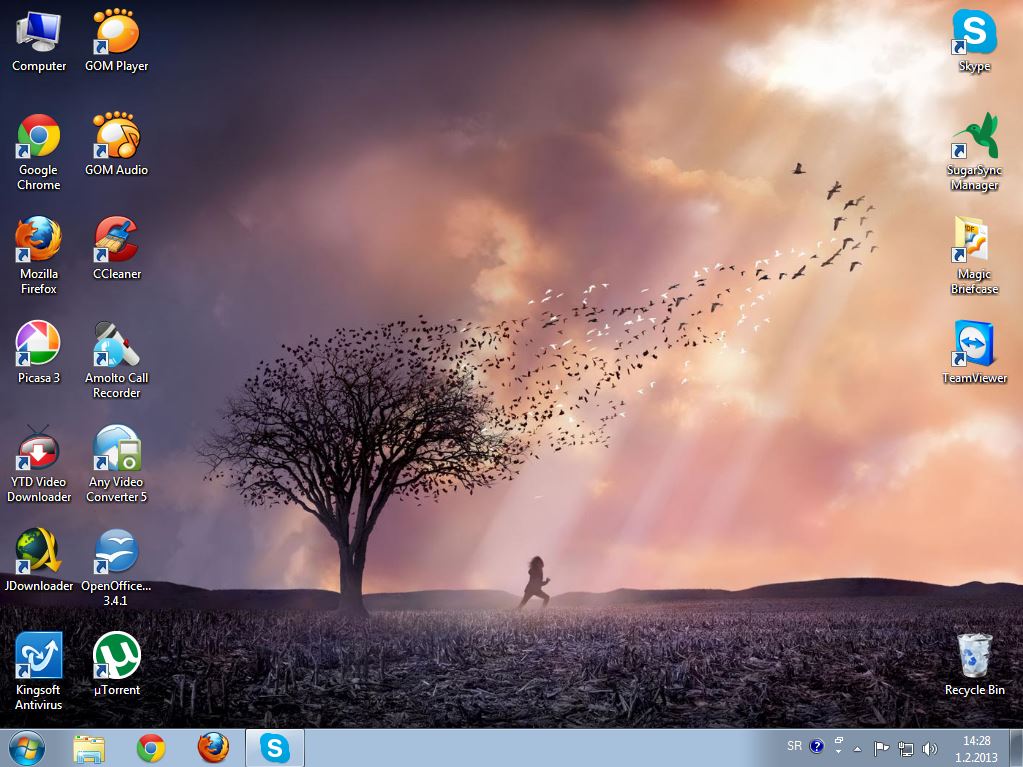The width and height of the screenshot is (1023, 767).
Task: Select the JDownloader desktop icon
Action: [38, 560]
